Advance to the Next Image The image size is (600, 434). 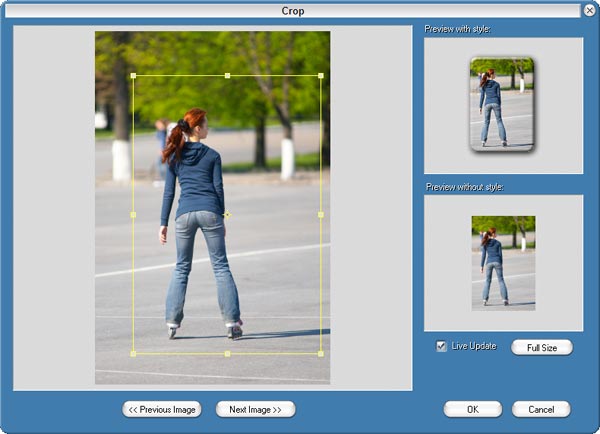coord(255,410)
